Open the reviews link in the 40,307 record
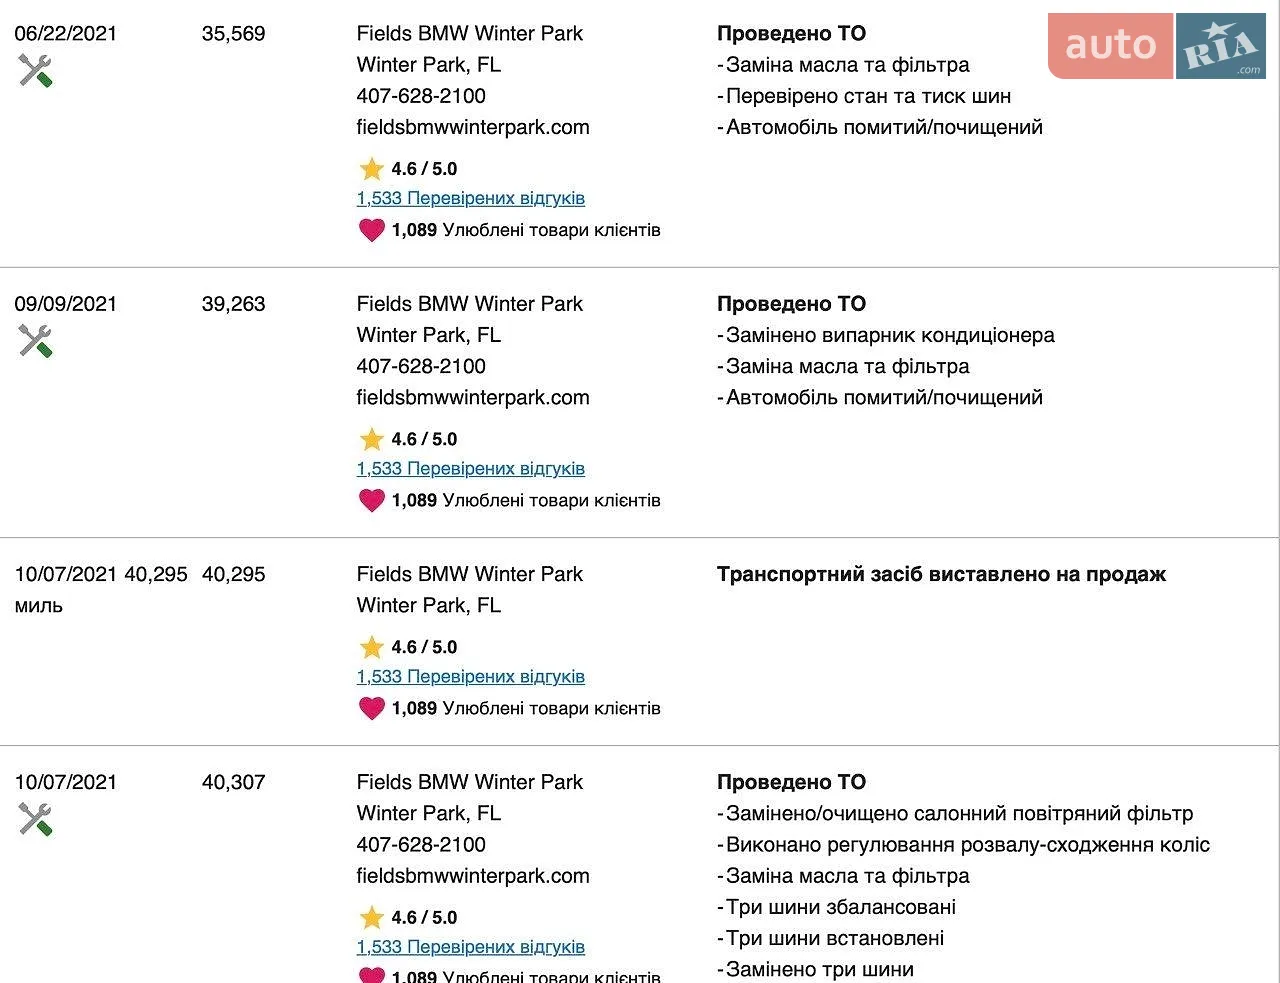Screen dimensions: 1280x983 [471, 946]
